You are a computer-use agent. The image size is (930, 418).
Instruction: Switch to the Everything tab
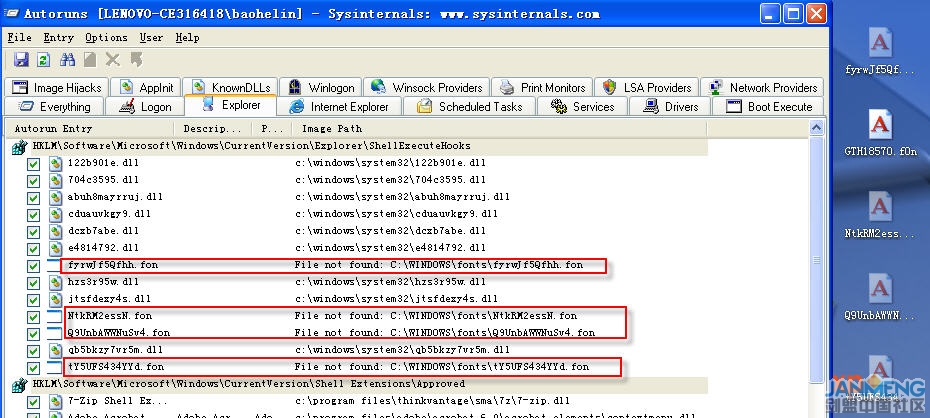point(55,107)
